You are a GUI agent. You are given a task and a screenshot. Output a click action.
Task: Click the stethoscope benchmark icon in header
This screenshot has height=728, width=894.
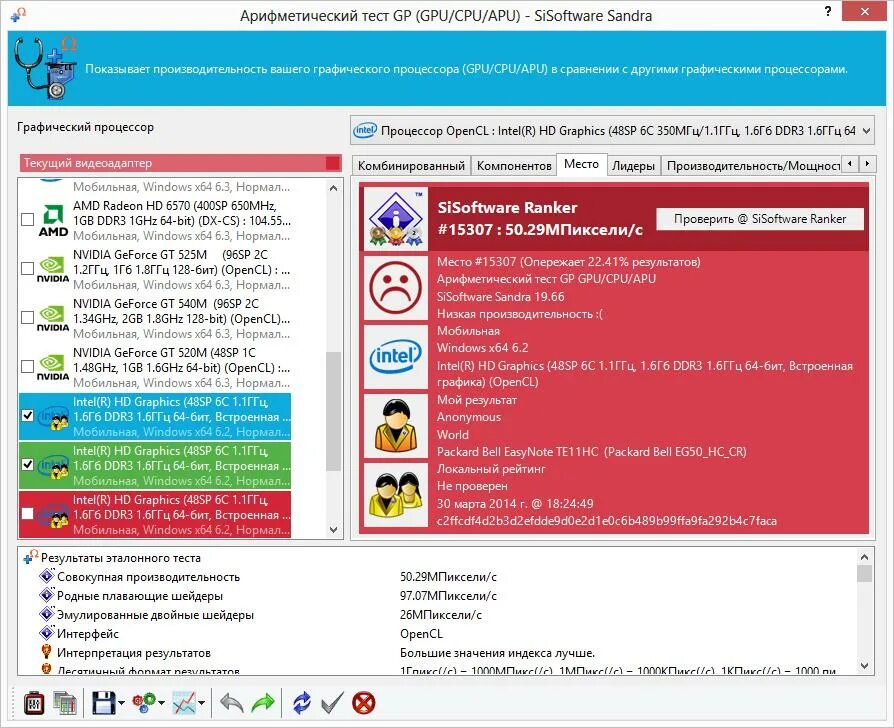tap(46, 68)
